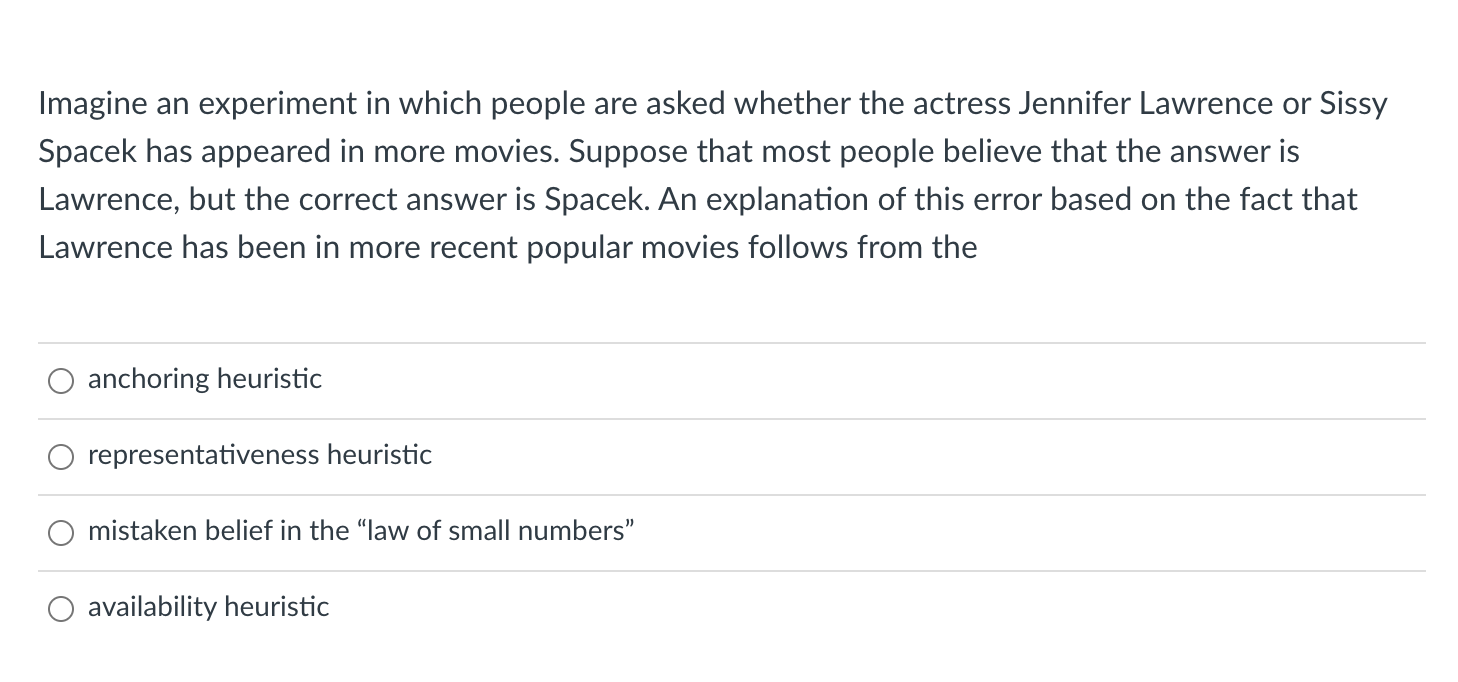Click the words "recent popular movies"

pyautogui.click(x=558, y=248)
